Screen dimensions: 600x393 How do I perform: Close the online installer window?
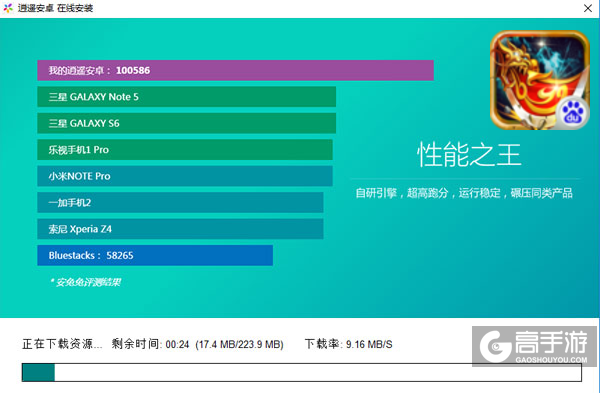click(588, 8)
